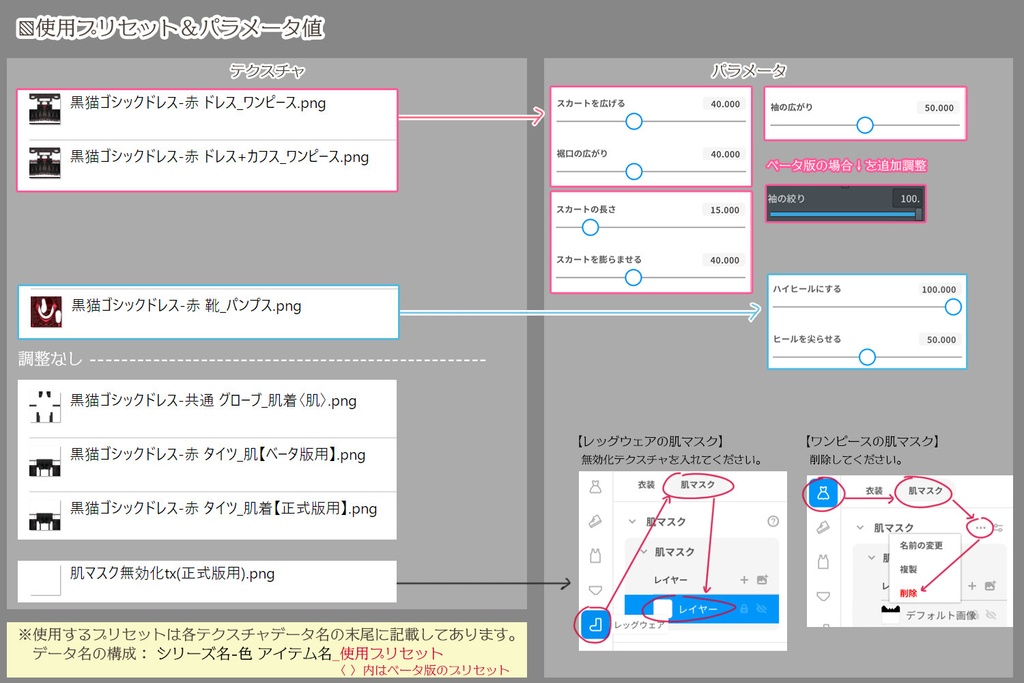The width and height of the screenshot is (1024, 683).
Task: Switch to the 衣装 tab
Action: [x=646, y=485]
